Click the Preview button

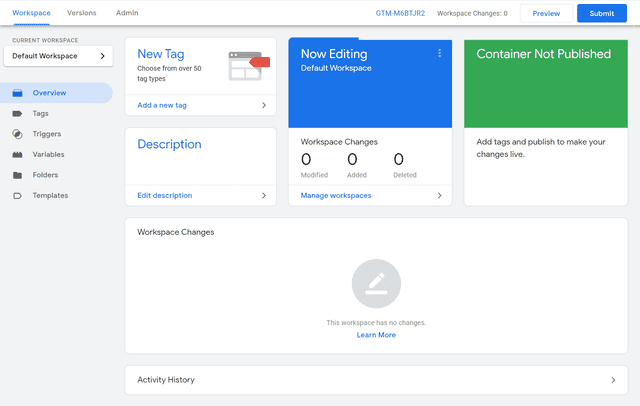tap(546, 13)
